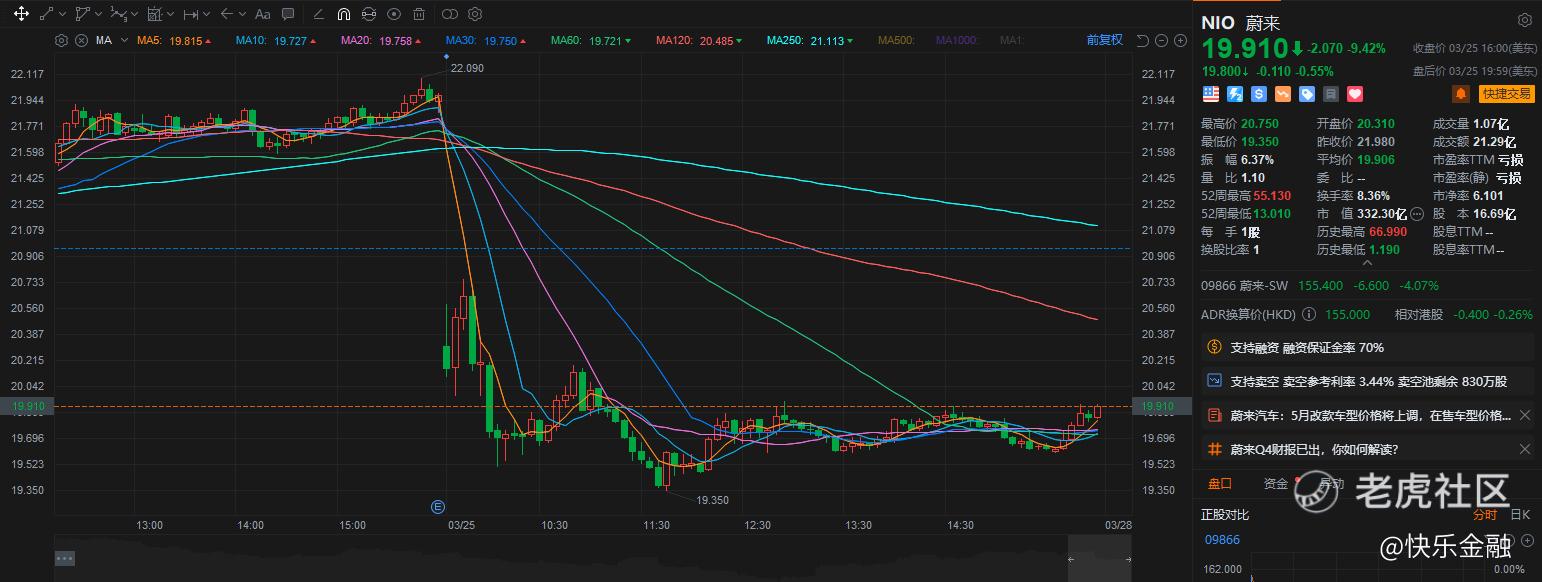Screen dimensions: 1542x582
Task: Select the polygon shape drawing tool
Action: pyautogui.click(x=83, y=14)
